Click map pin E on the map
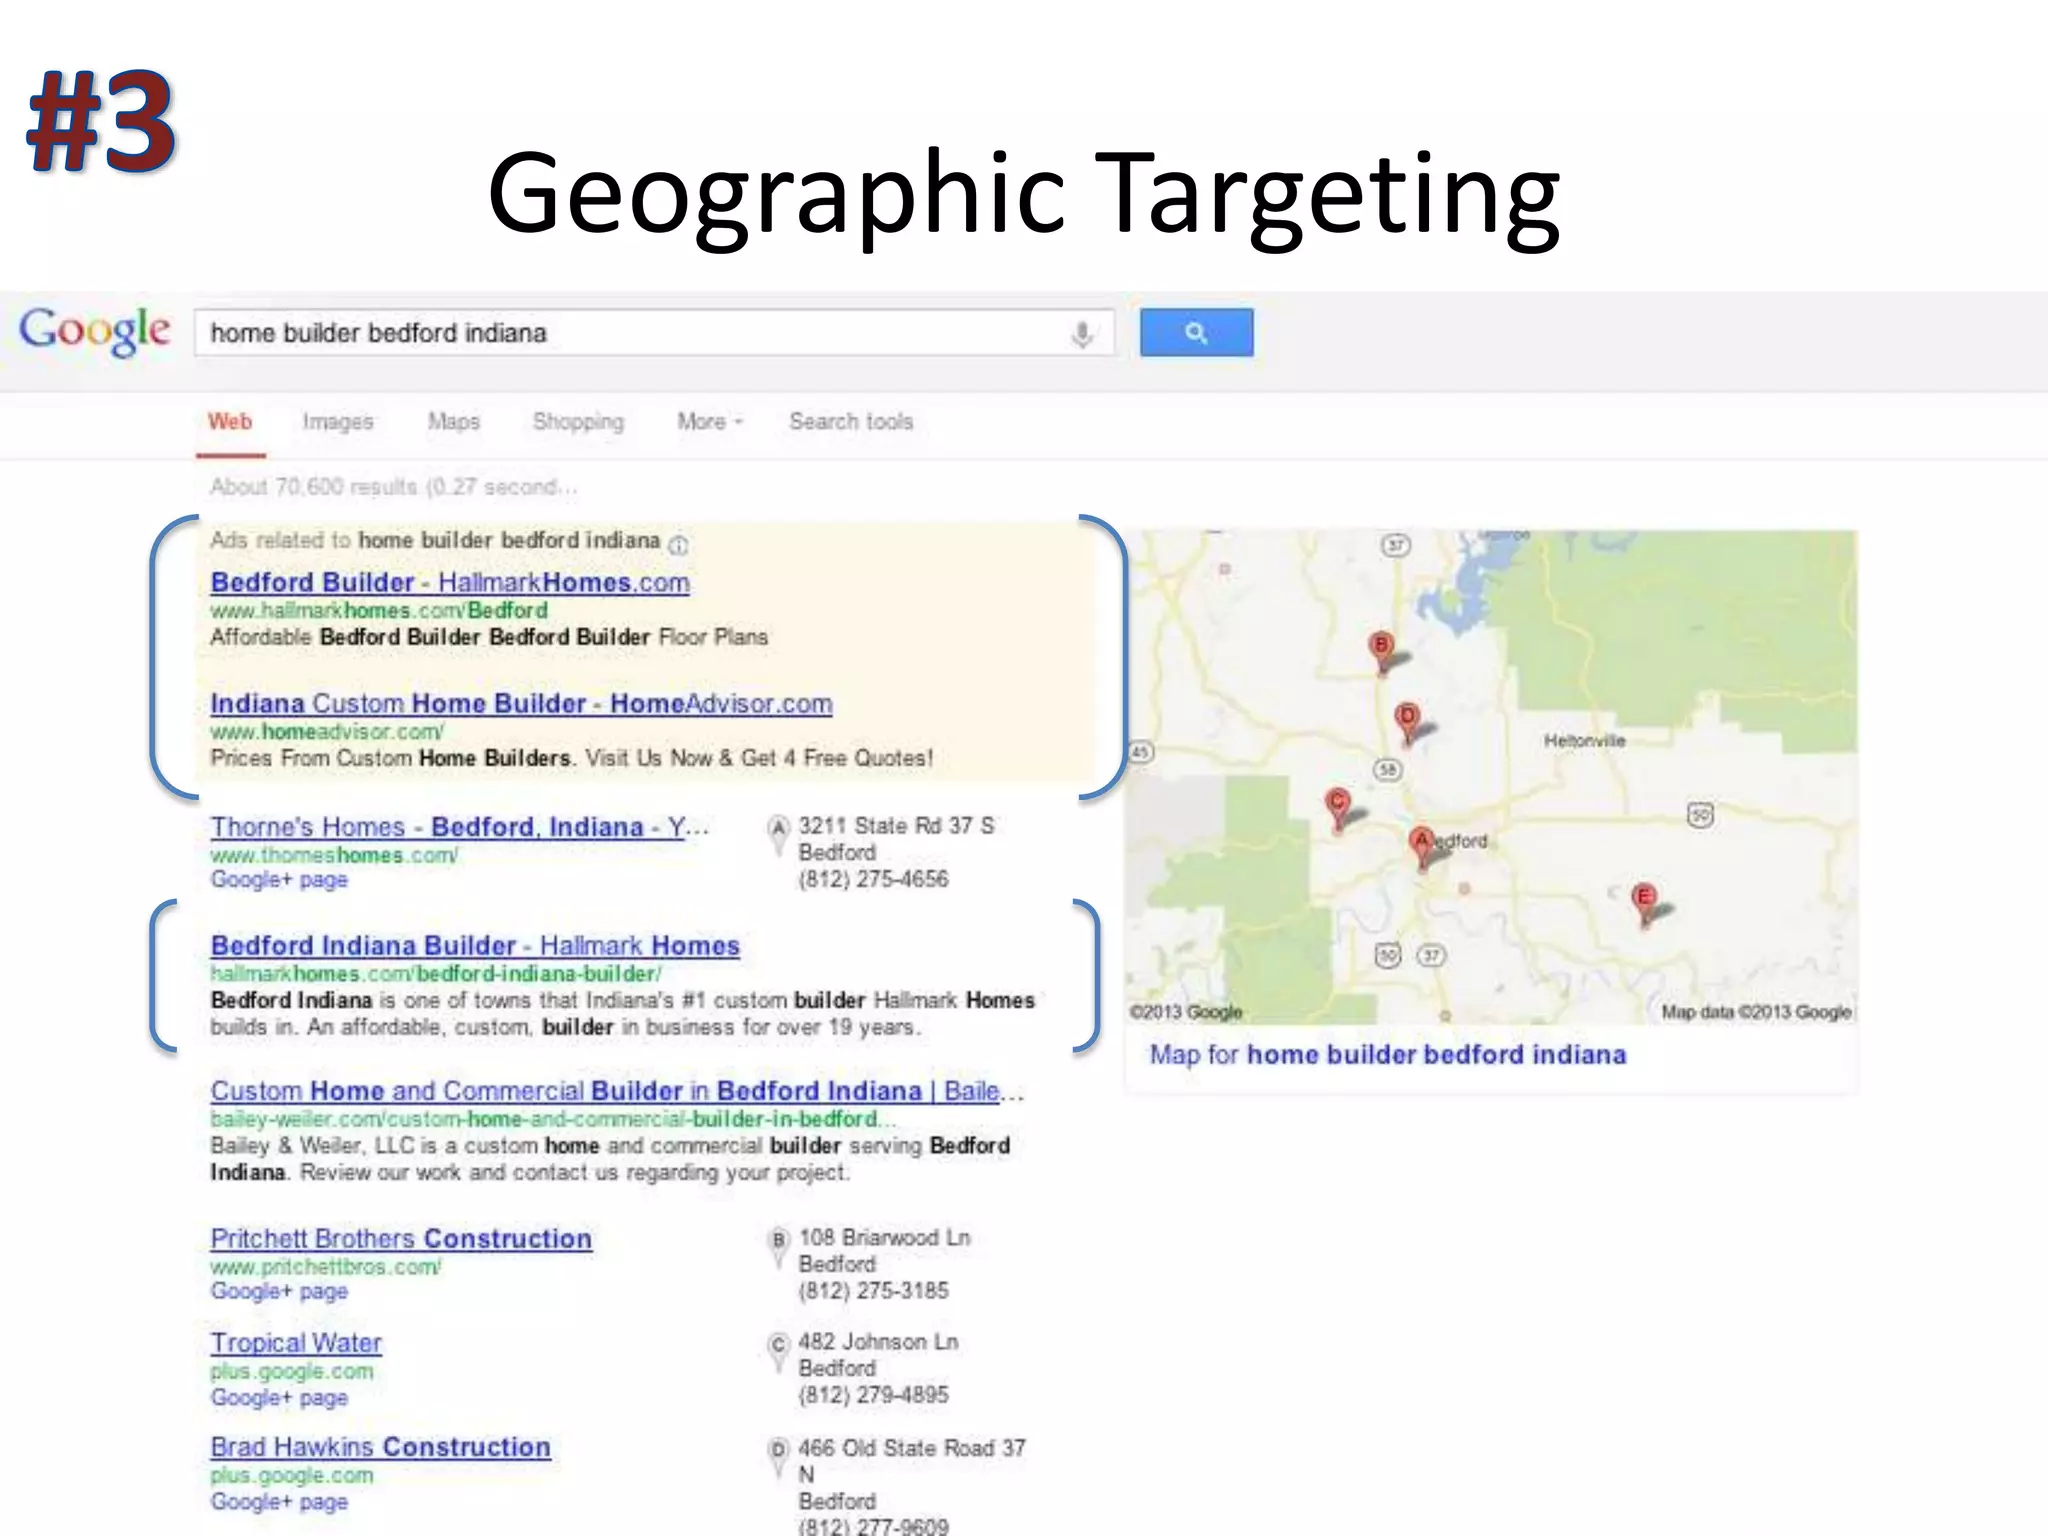 [x=1643, y=903]
